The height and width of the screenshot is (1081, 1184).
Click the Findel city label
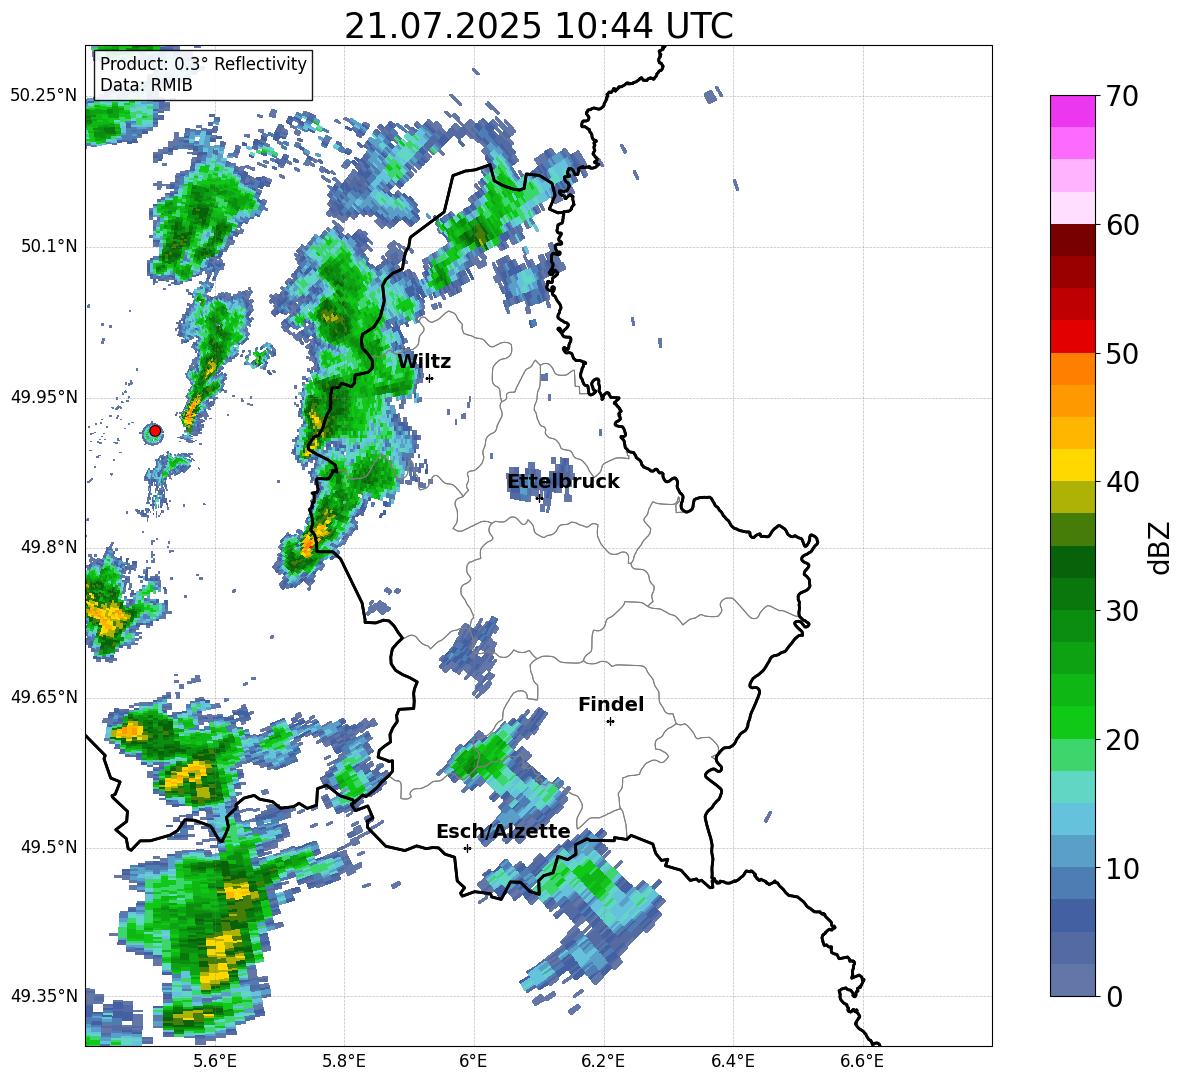(611, 704)
